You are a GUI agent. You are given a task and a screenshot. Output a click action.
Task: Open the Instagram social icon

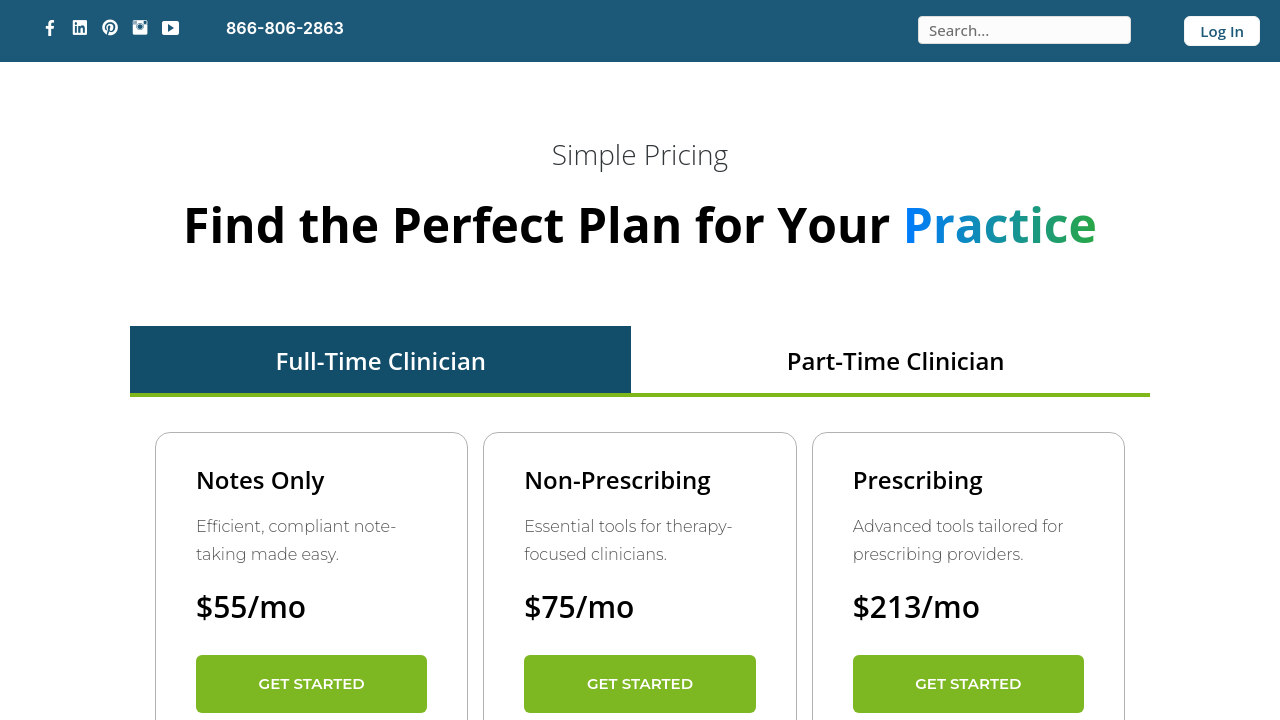click(x=140, y=28)
